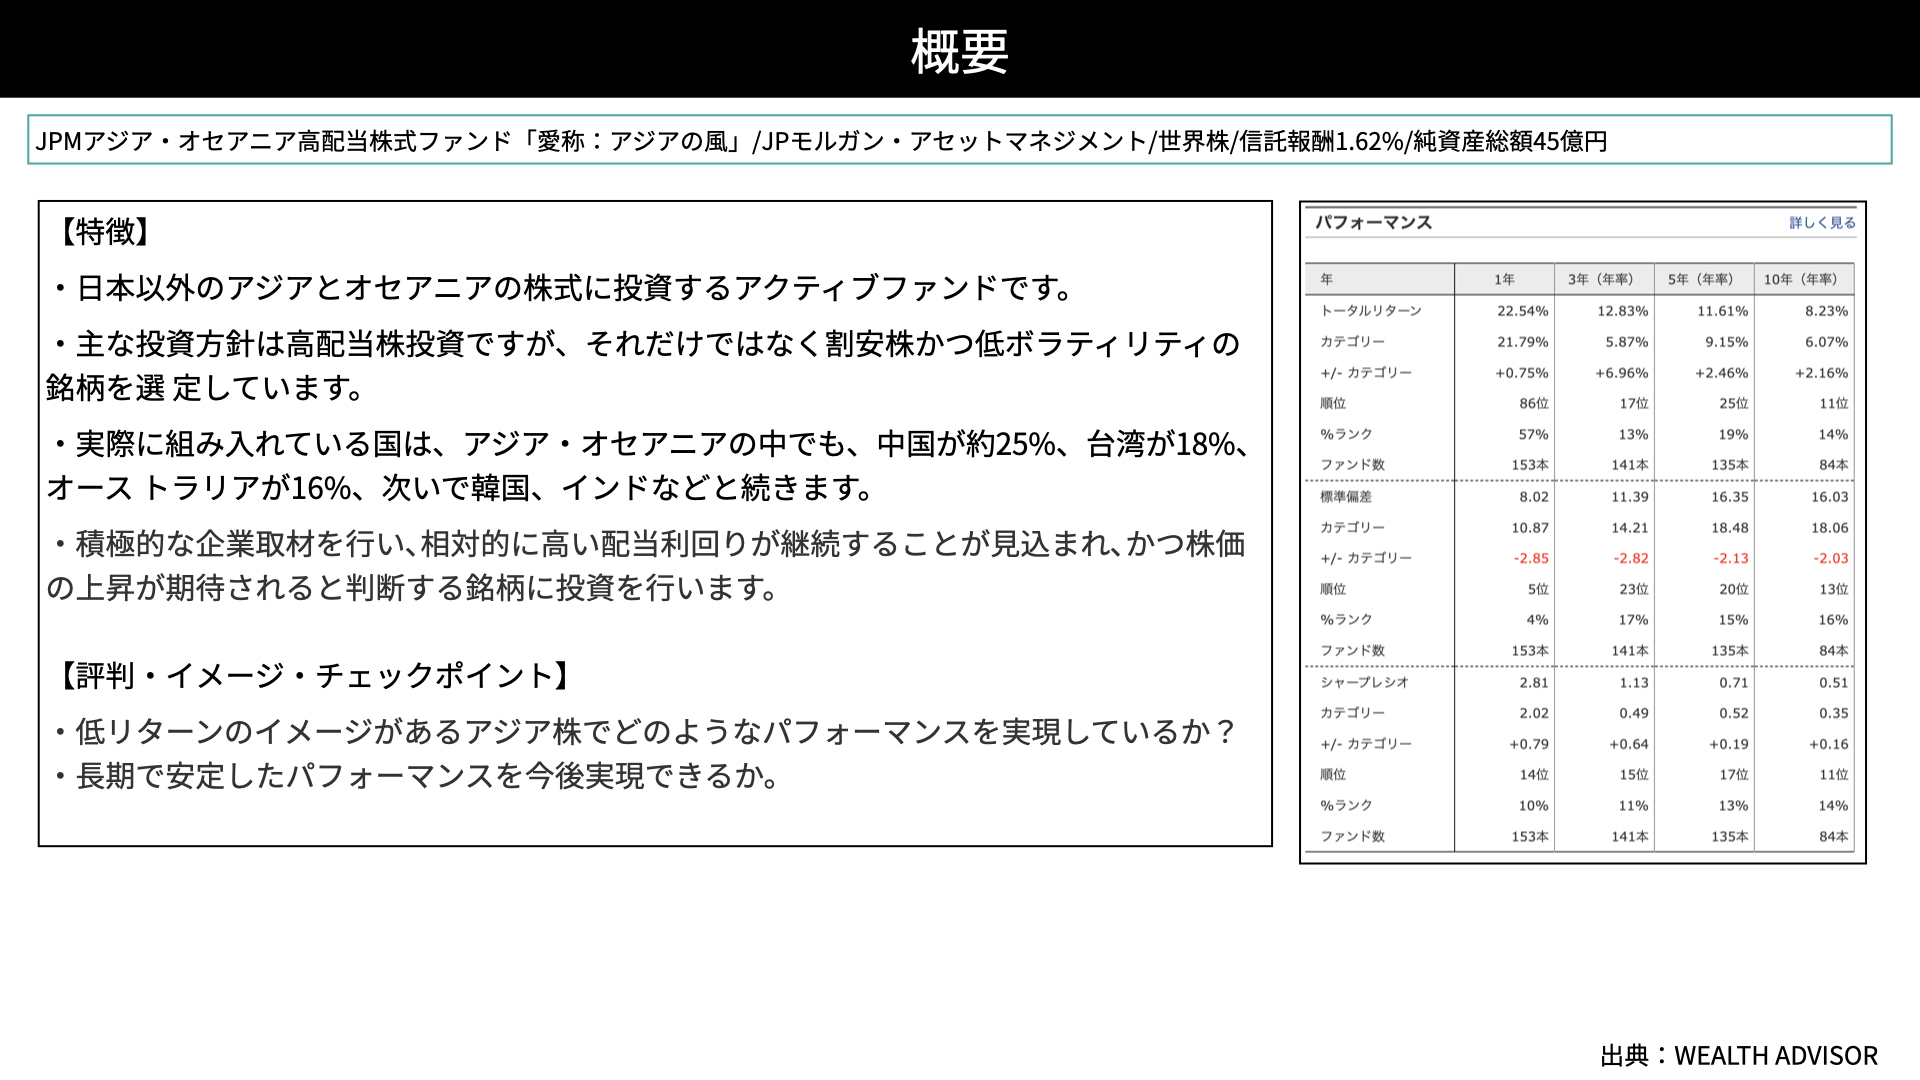Click the 8.23% total return cell

pyautogui.click(x=1826, y=311)
